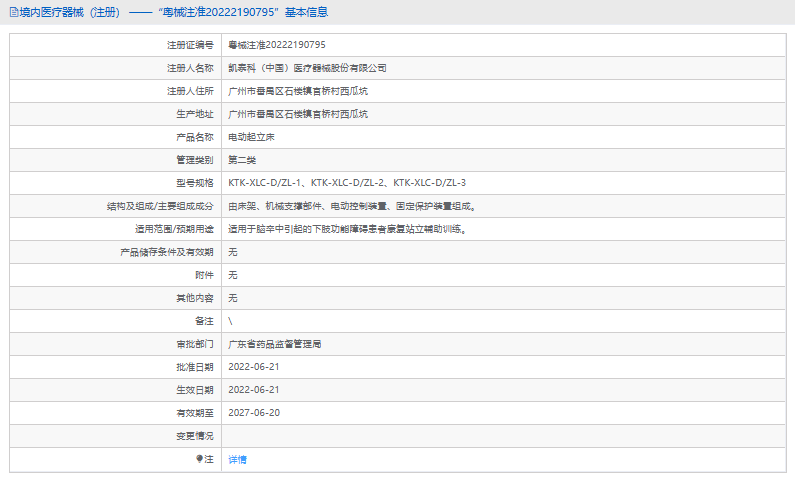Select the 注册人住所 label
This screenshot has width=795, height=479.
point(190,91)
